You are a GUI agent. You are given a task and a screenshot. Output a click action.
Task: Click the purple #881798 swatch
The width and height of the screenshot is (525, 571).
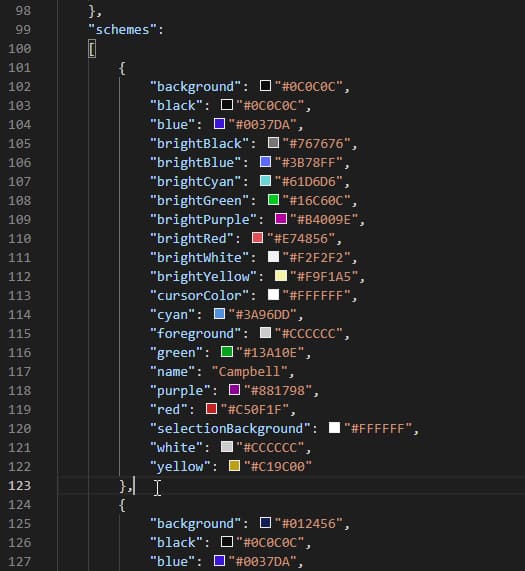234,390
